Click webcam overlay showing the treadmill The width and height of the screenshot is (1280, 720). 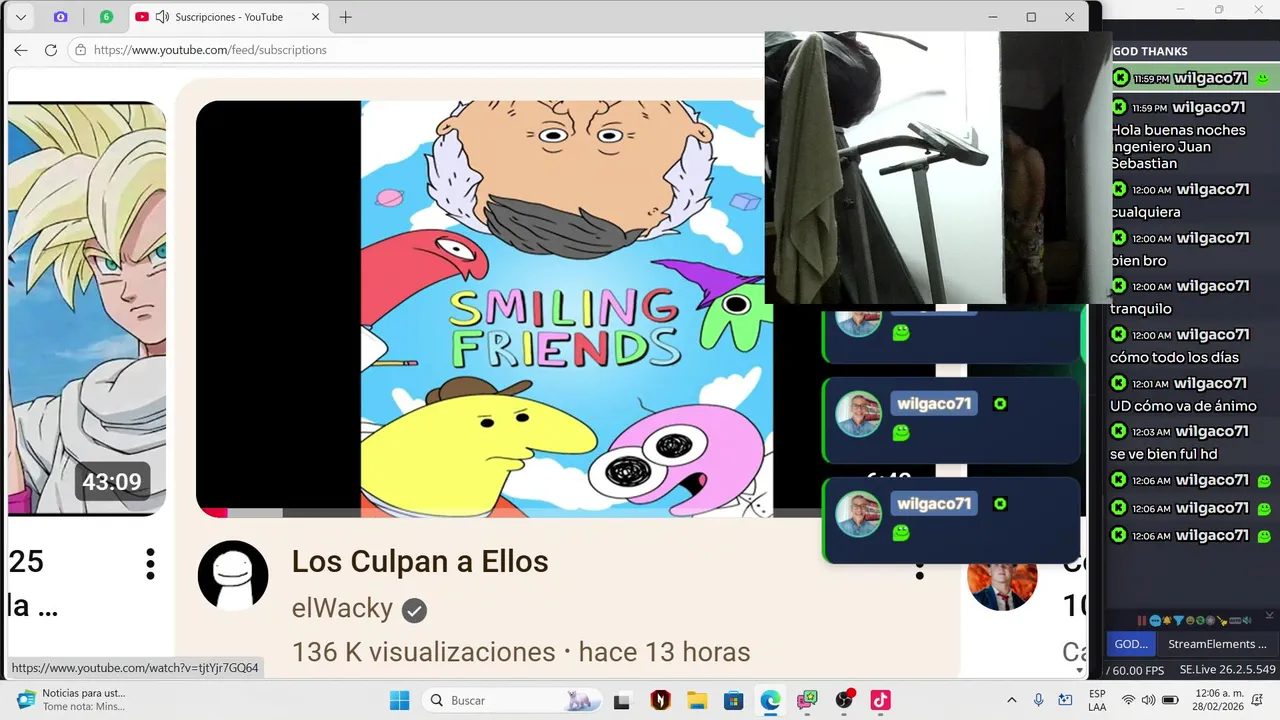[938, 167]
